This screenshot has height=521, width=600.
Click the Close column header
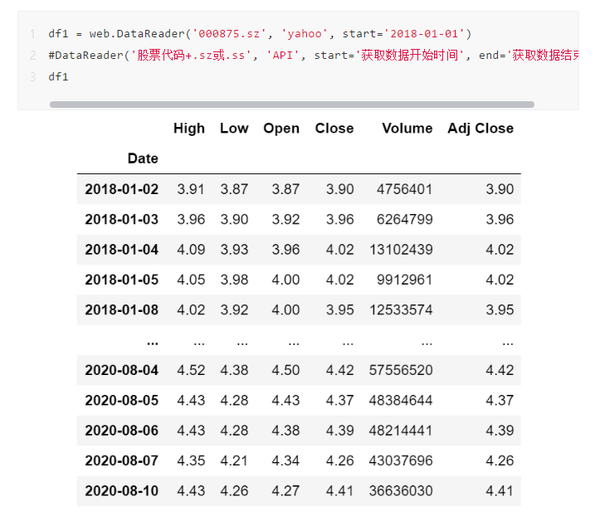tap(334, 128)
